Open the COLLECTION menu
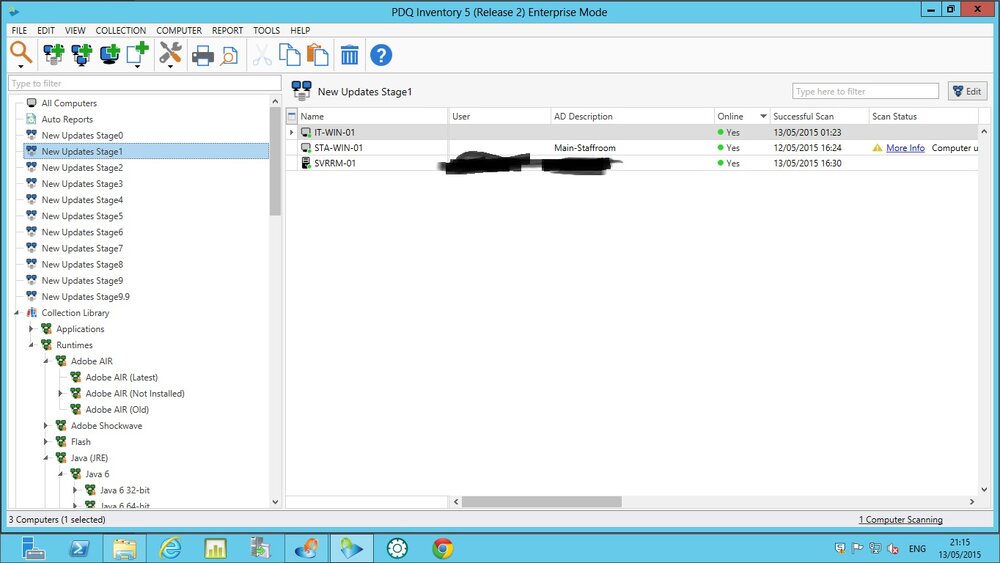 click(x=121, y=30)
